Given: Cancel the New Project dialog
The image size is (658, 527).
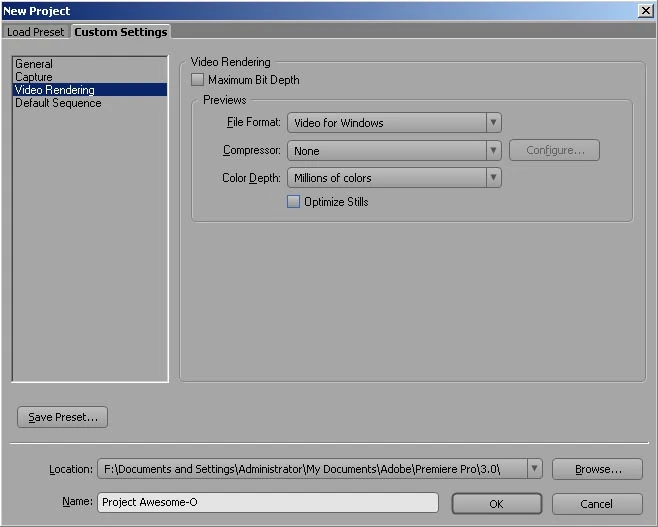Looking at the screenshot, I should [597, 503].
